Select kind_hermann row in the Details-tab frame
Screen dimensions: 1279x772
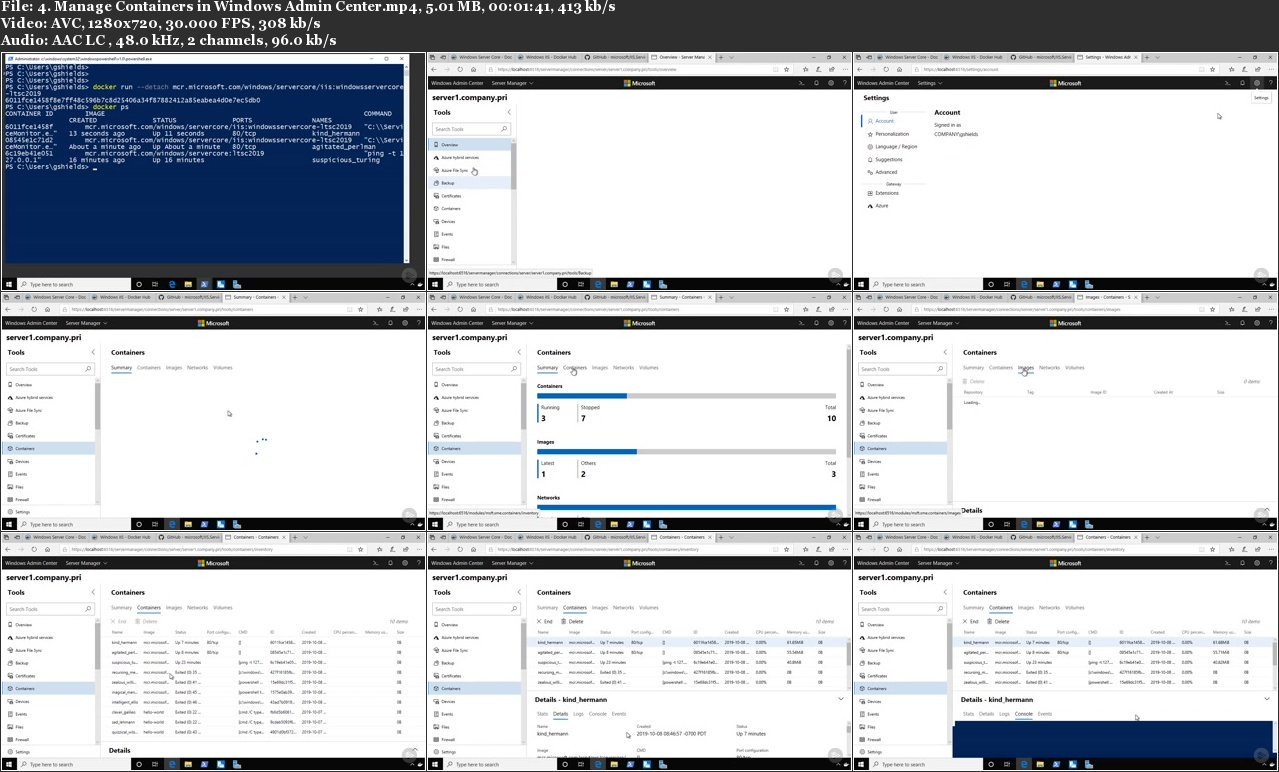pyautogui.click(x=686, y=642)
